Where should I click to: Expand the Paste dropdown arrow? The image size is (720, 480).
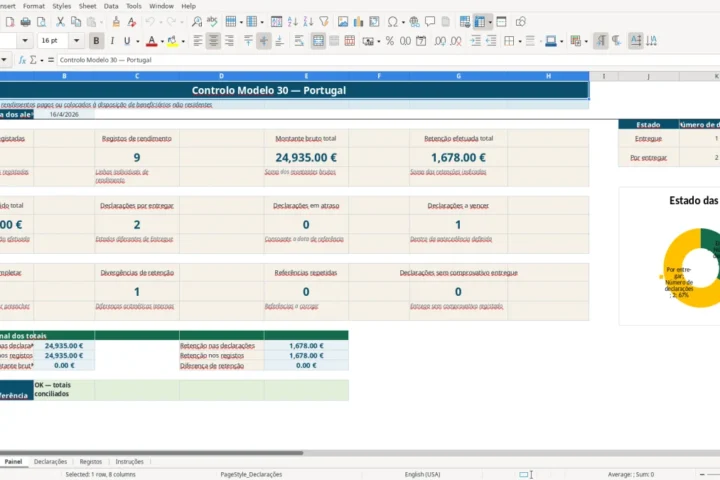click(x=101, y=22)
